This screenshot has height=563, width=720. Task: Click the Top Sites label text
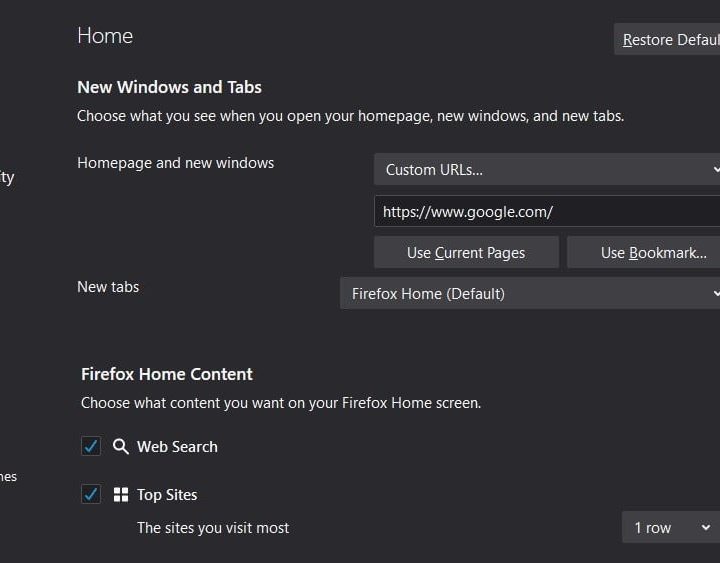pyautogui.click(x=167, y=495)
